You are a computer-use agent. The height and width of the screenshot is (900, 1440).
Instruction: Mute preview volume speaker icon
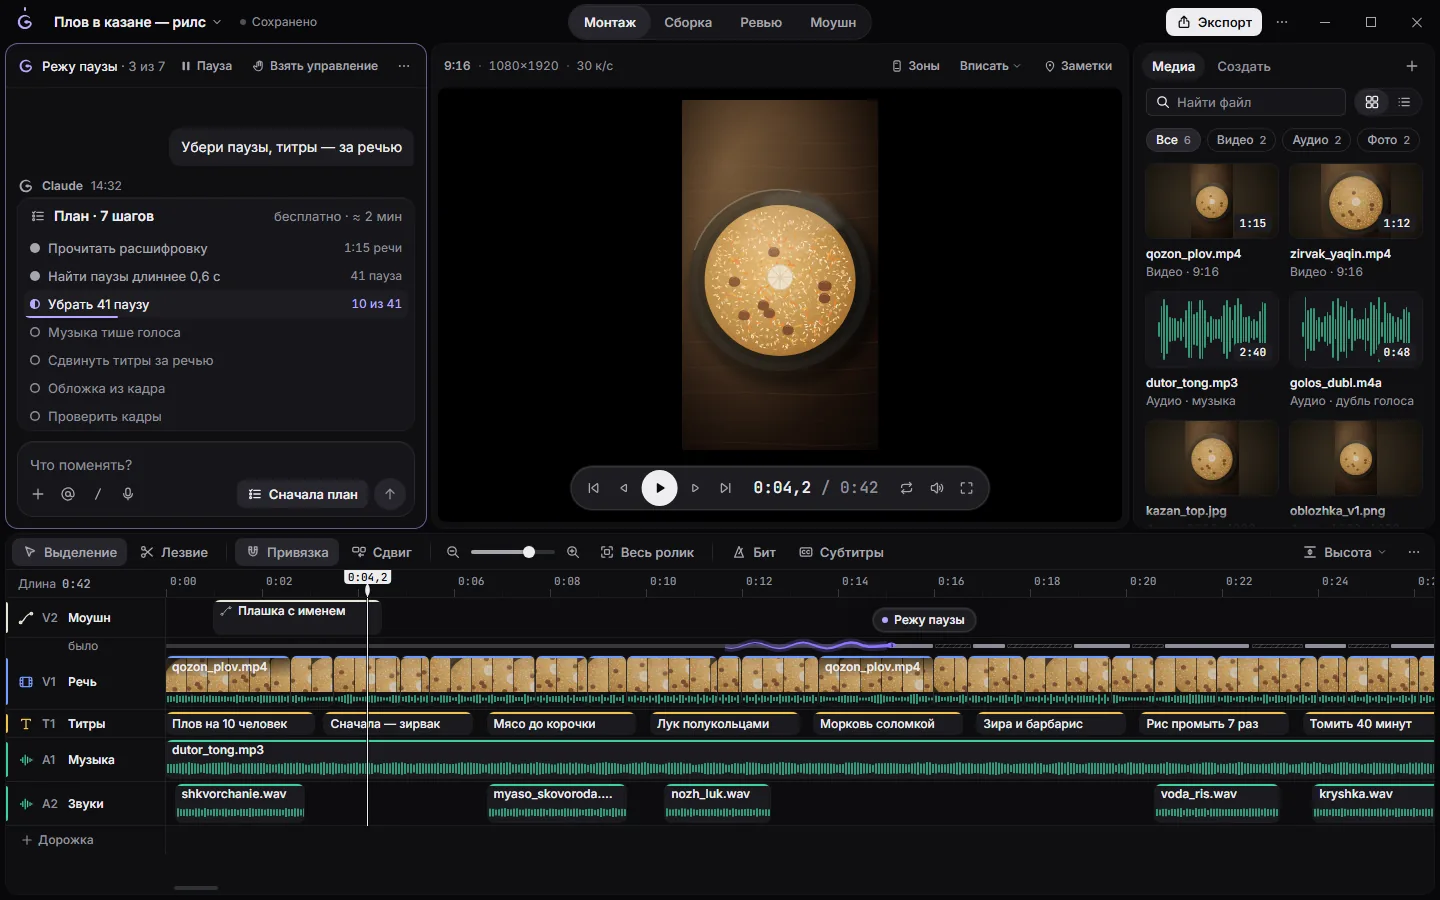(937, 488)
